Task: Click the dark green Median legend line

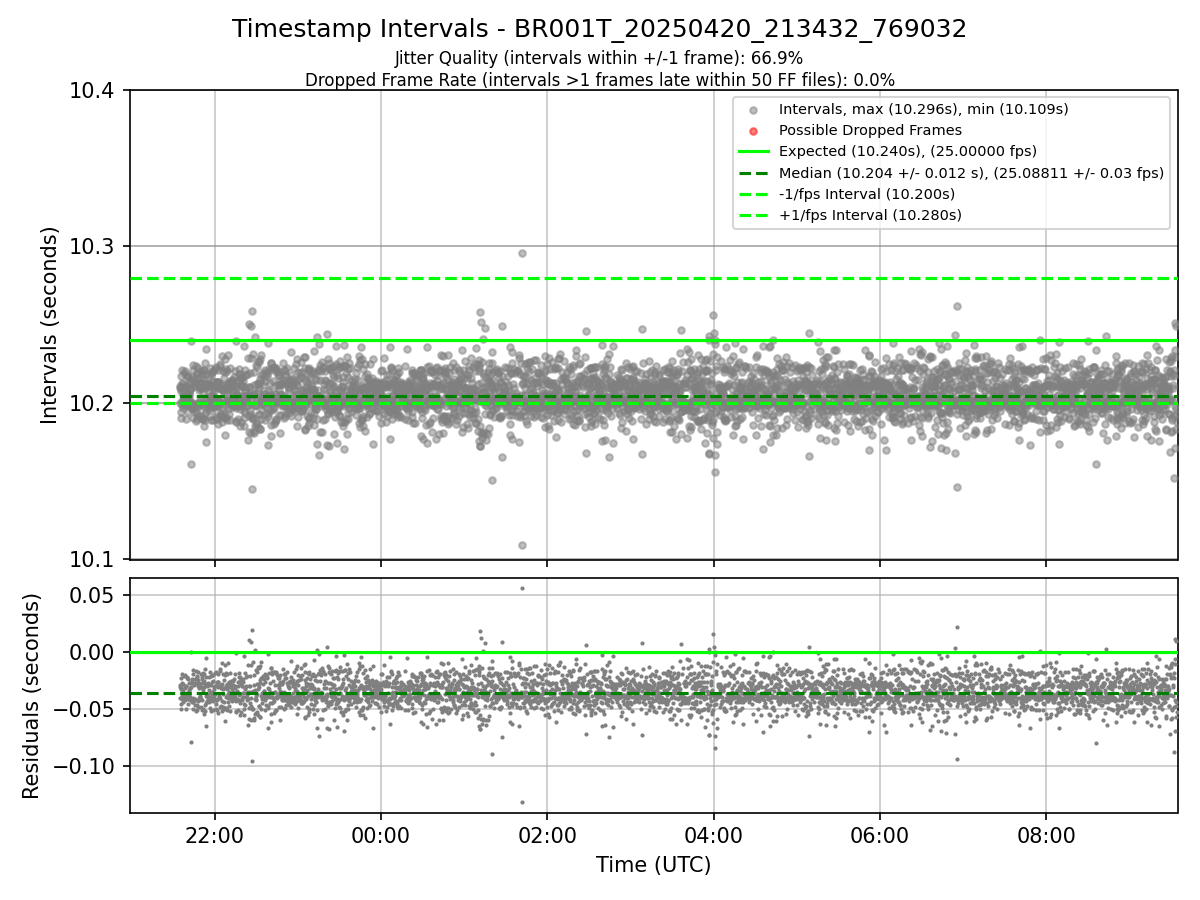Action: 754,173
